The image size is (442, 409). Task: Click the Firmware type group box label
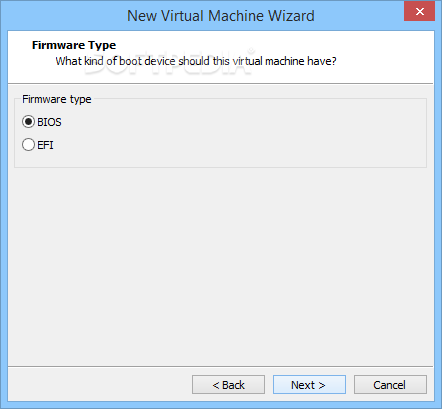point(57,99)
